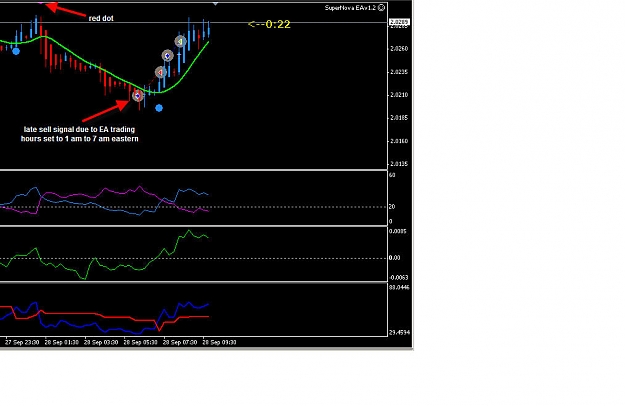The height and width of the screenshot is (406, 625).
Task: Select the topmost circled green arrow trade marker
Action: pyautogui.click(x=180, y=41)
